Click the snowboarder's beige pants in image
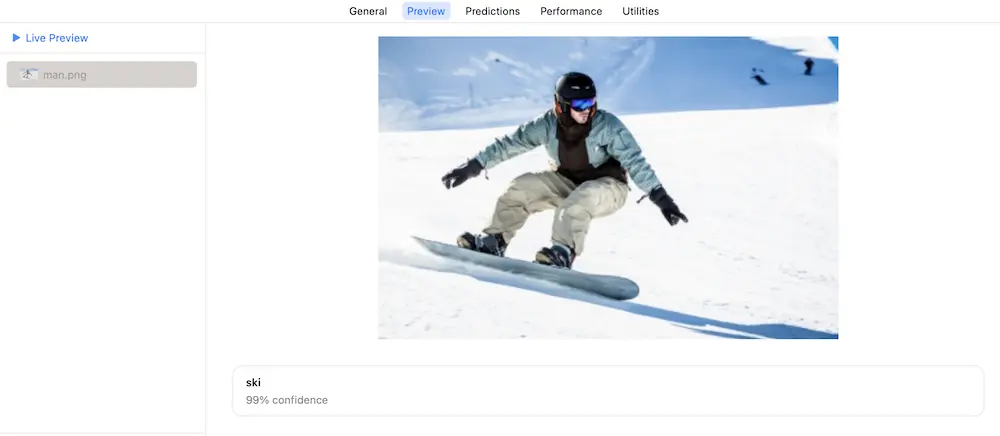The image size is (1000, 436). click(x=555, y=207)
